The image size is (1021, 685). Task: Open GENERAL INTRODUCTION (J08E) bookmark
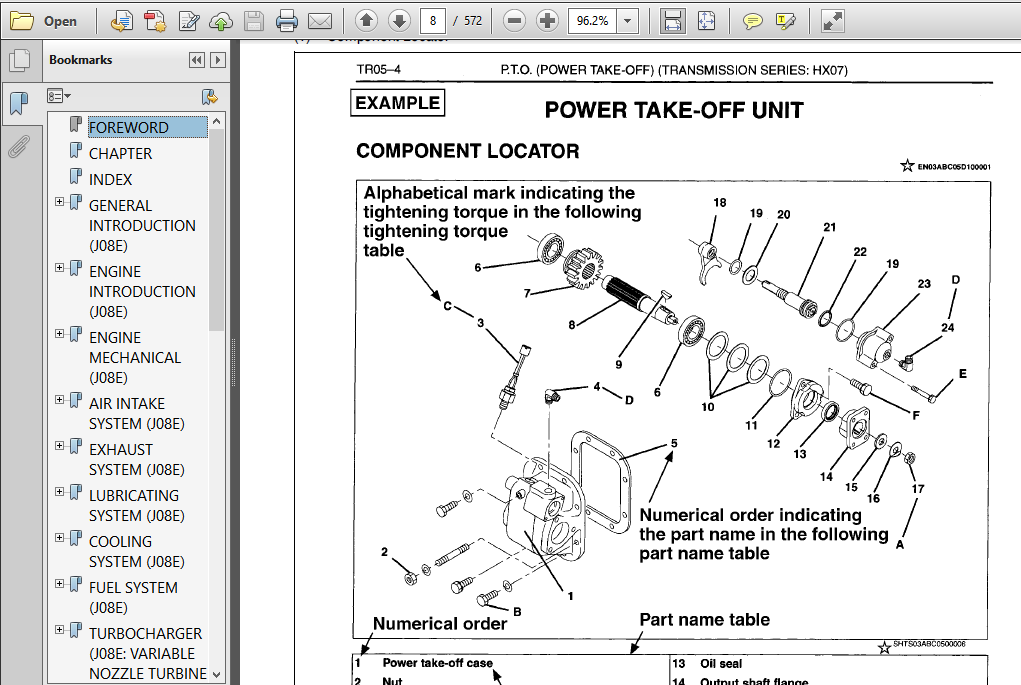142,225
